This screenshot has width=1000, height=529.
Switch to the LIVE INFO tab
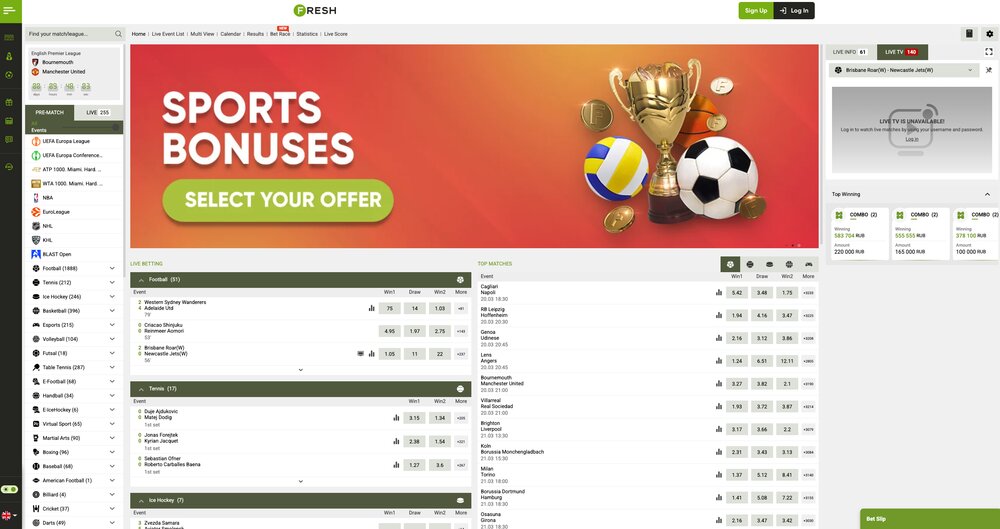point(851,52)
